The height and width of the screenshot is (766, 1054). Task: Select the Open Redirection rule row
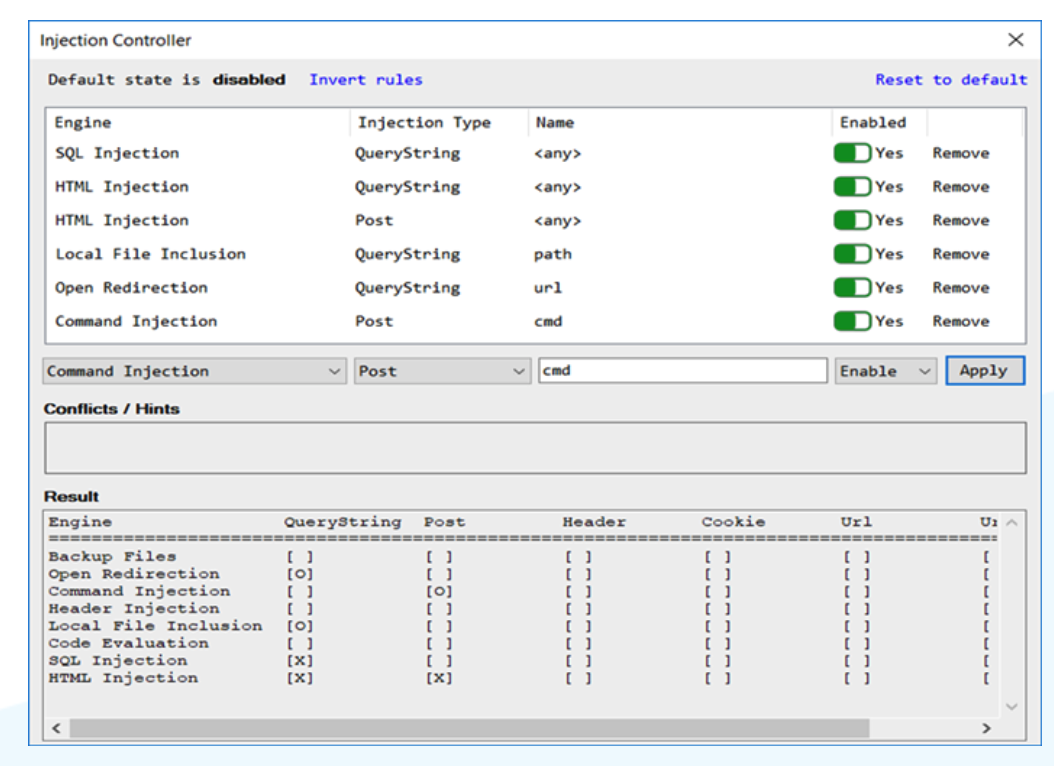[535, 288]
